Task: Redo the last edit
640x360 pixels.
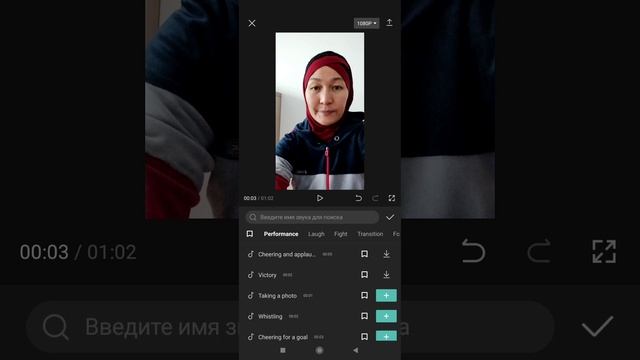Action: coord(375,198)
